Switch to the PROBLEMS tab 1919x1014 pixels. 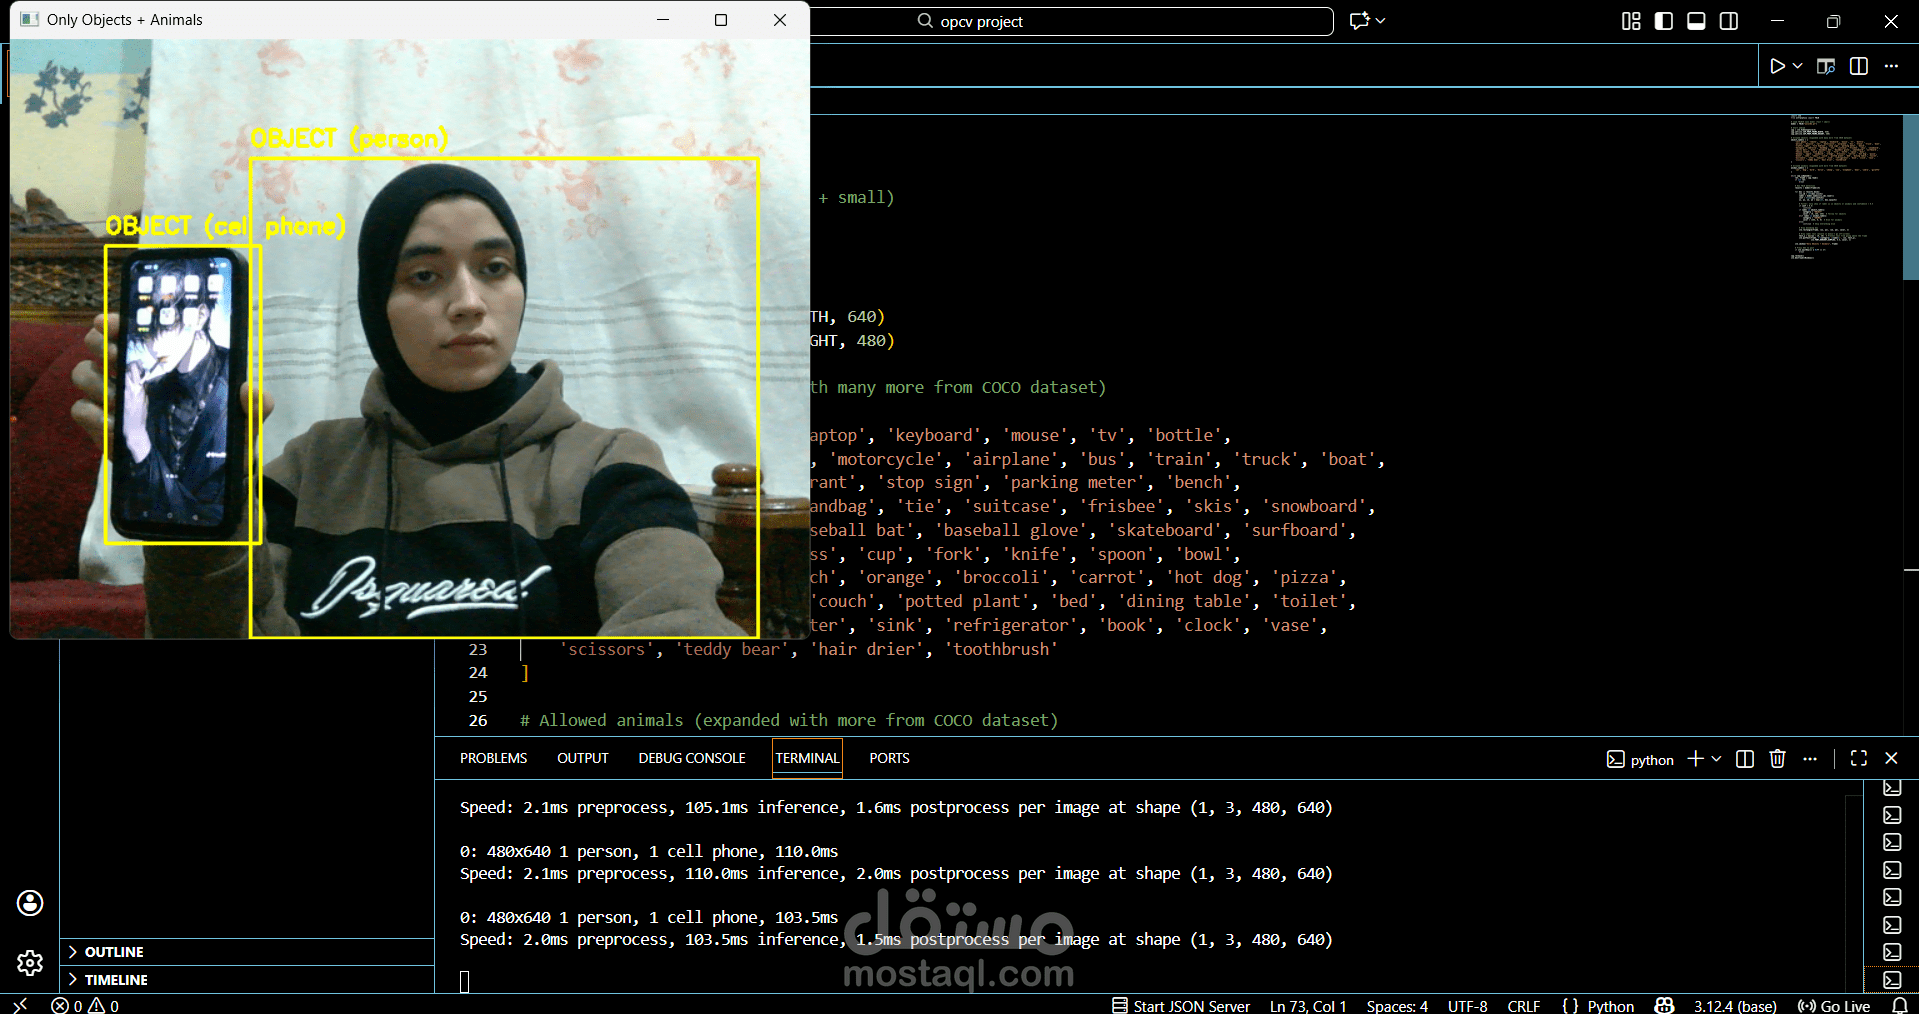point(493,758)
